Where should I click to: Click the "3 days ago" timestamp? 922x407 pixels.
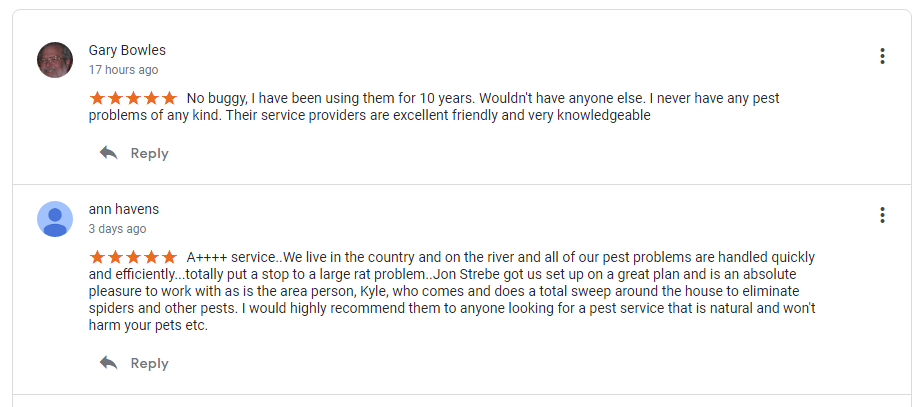tap(117, 229)
